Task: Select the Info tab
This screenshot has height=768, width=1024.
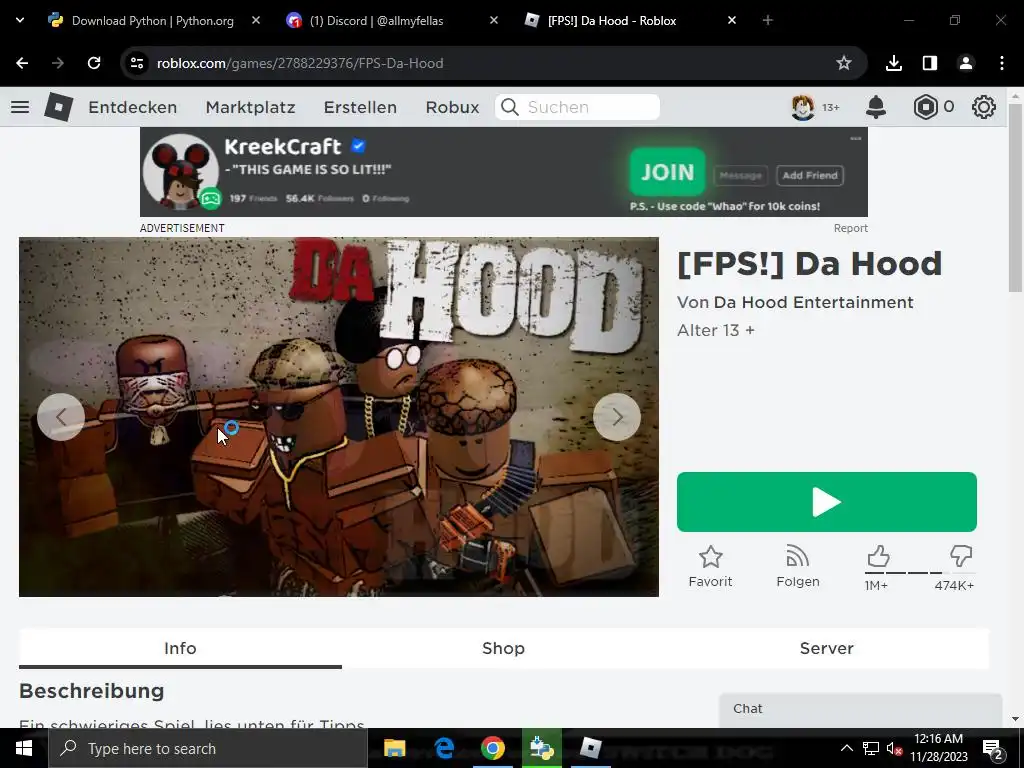Action: point(180,648)
